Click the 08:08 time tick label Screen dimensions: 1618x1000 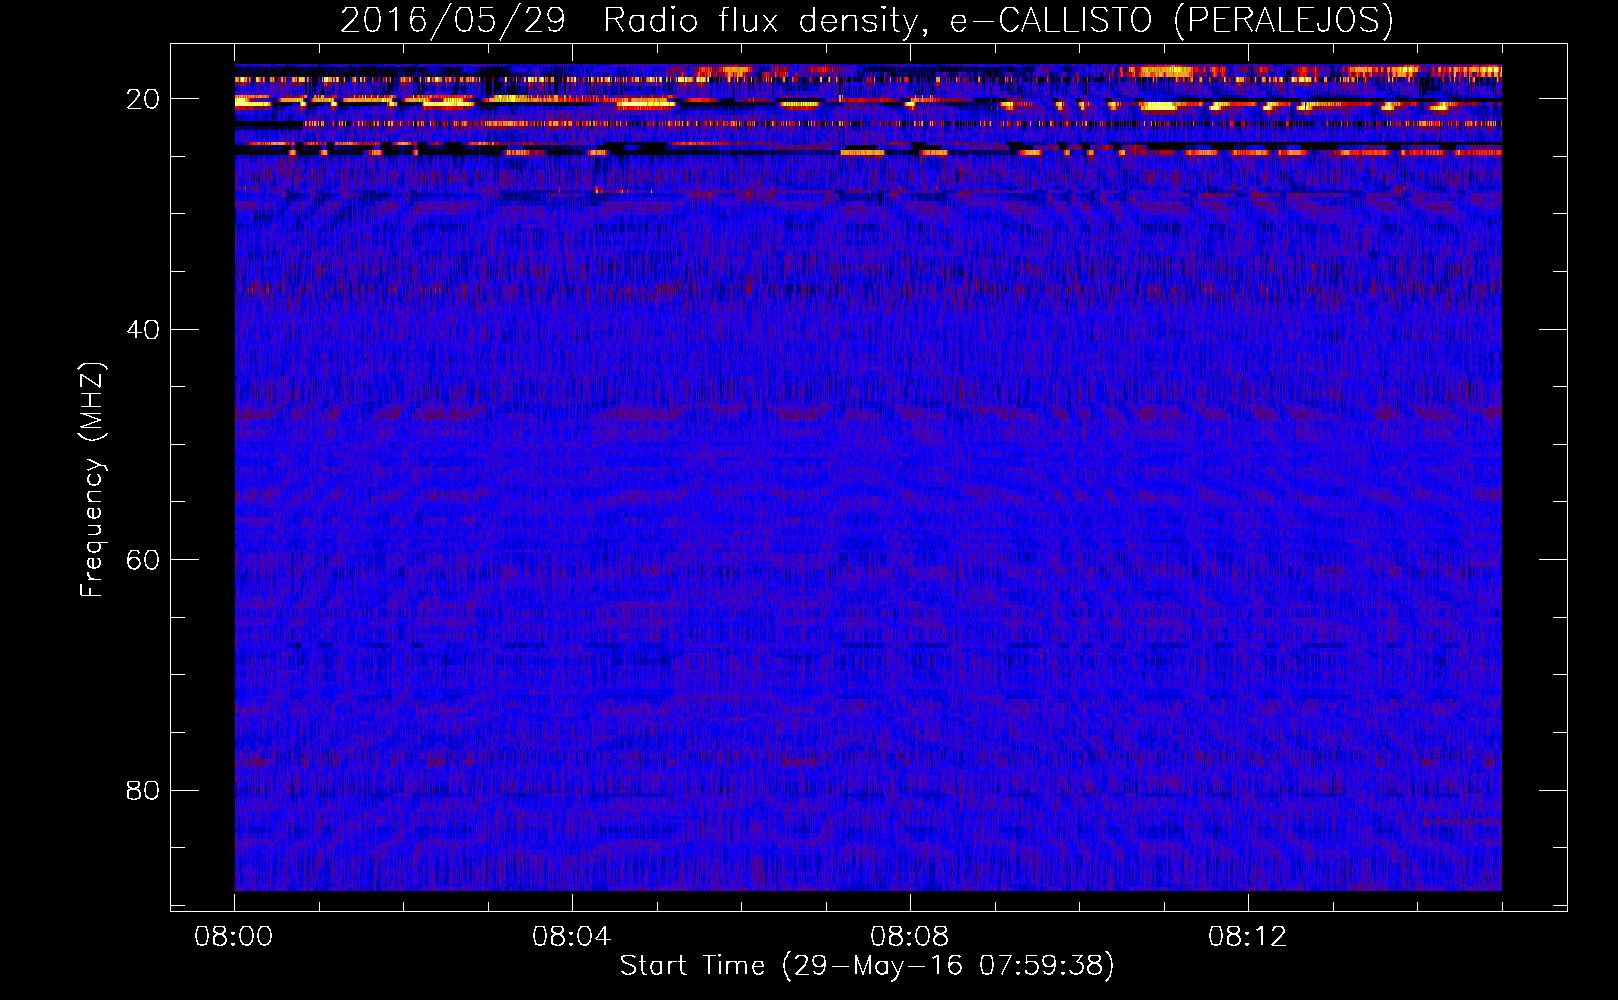(910, 937)
